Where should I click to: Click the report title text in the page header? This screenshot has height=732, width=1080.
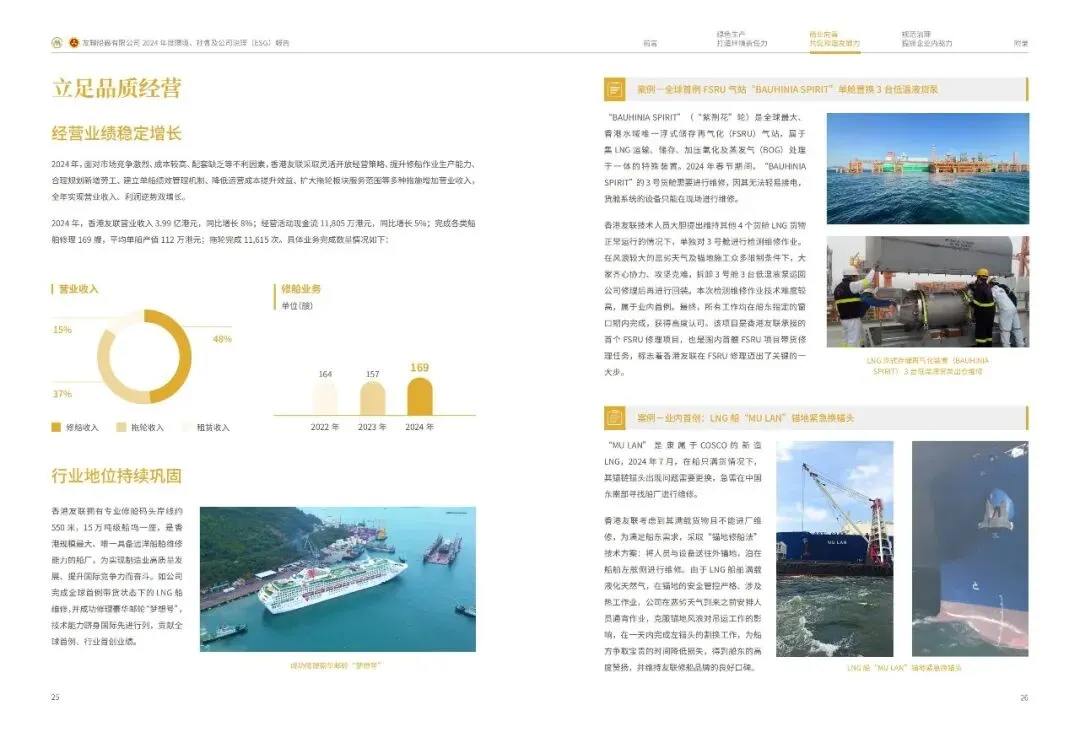pos(186,43)
